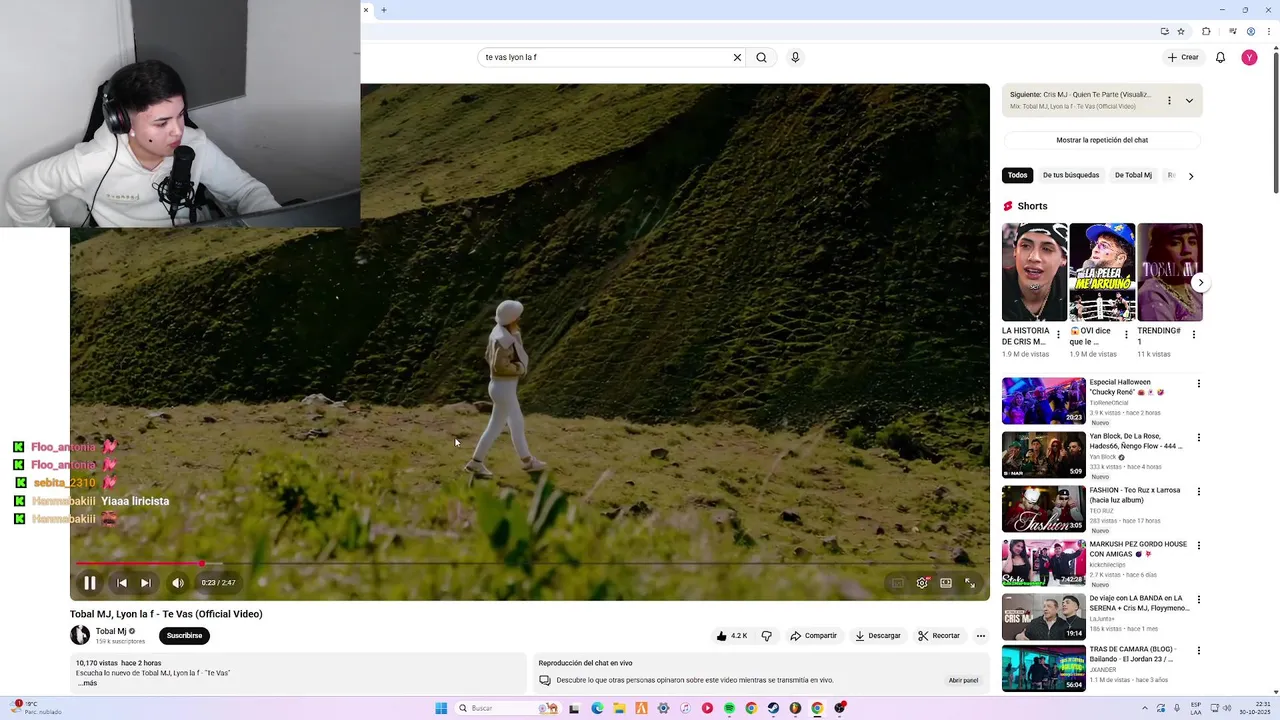The height and width of the screenshot is (720, 1280).
Task: Open YouTube notifications bell
Action: pyautogui.click(x=1220, y=57)
